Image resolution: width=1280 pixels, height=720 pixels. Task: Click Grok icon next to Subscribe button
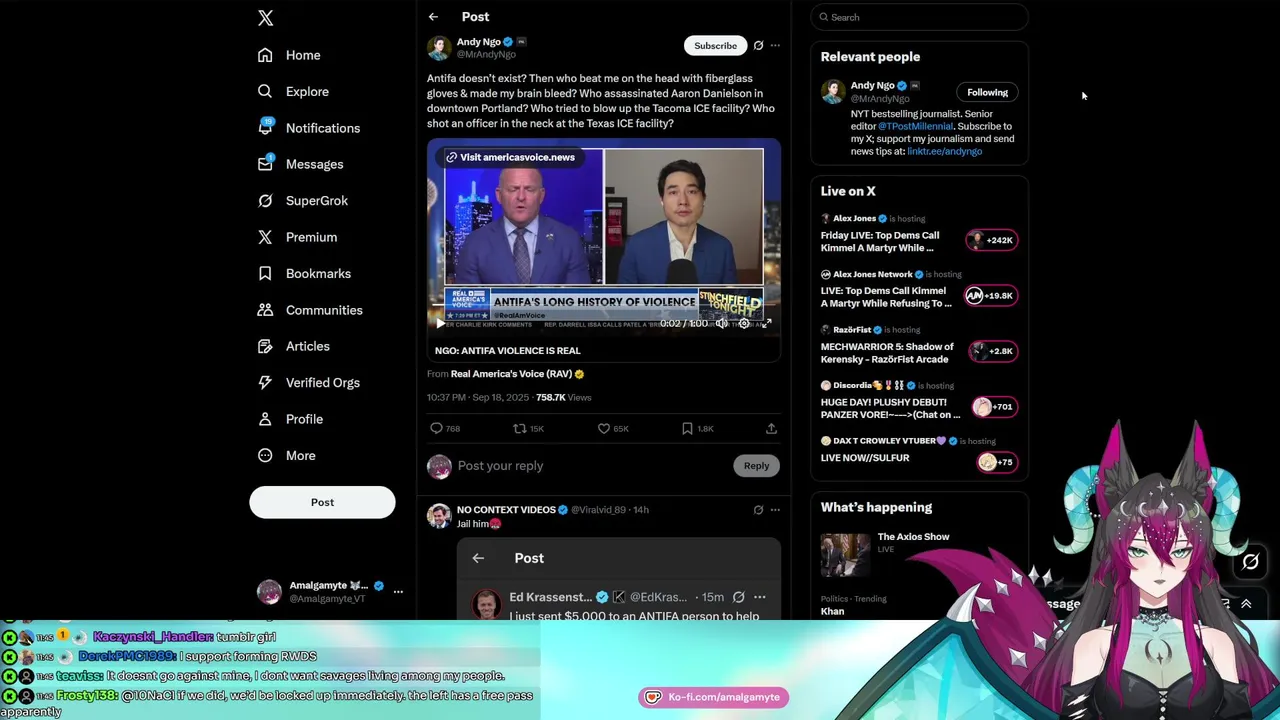click(758, 45)
